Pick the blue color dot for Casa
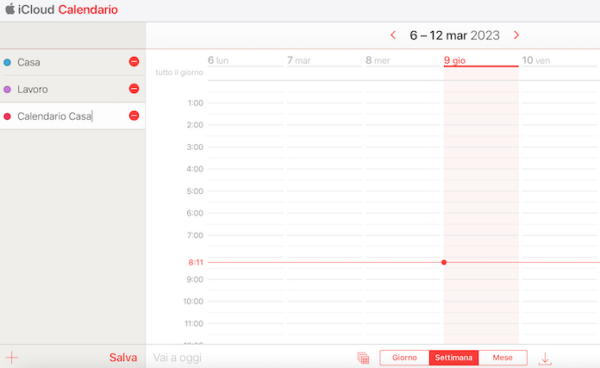This screenshot has width=600, height=368. [x=7, y=62]
